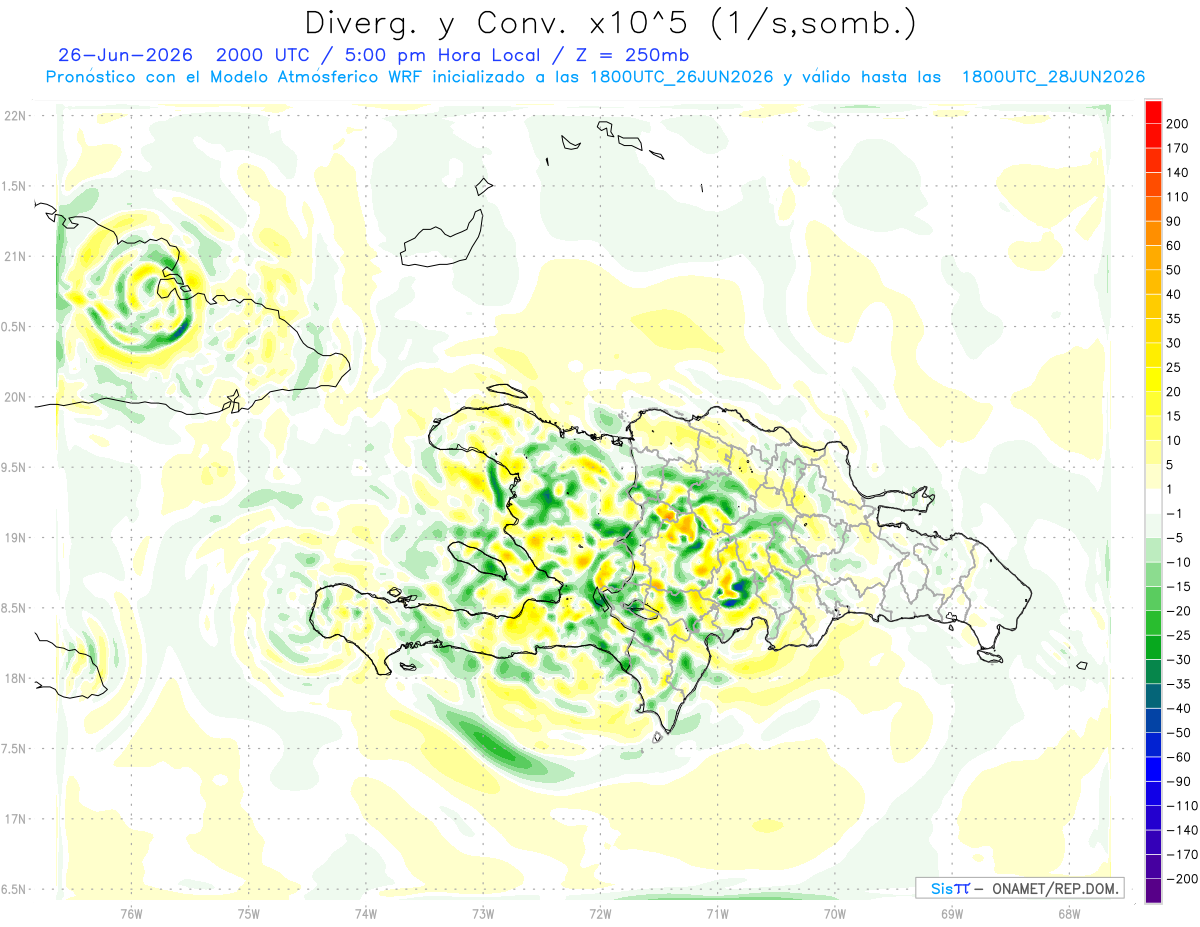Viewport: 1200px width, 927px height.
Task: Click the orange colorbar segment between 60 and 90
Action: 1154,233
